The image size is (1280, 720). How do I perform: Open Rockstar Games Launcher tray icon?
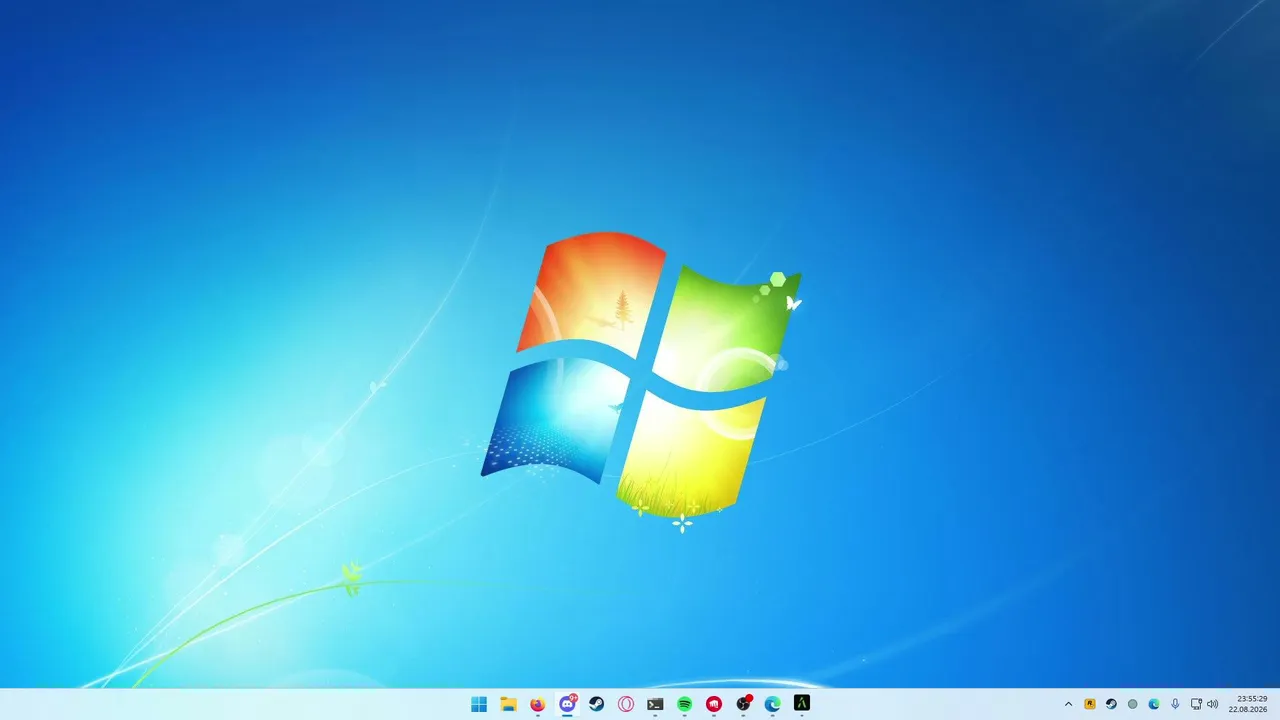1090,704
